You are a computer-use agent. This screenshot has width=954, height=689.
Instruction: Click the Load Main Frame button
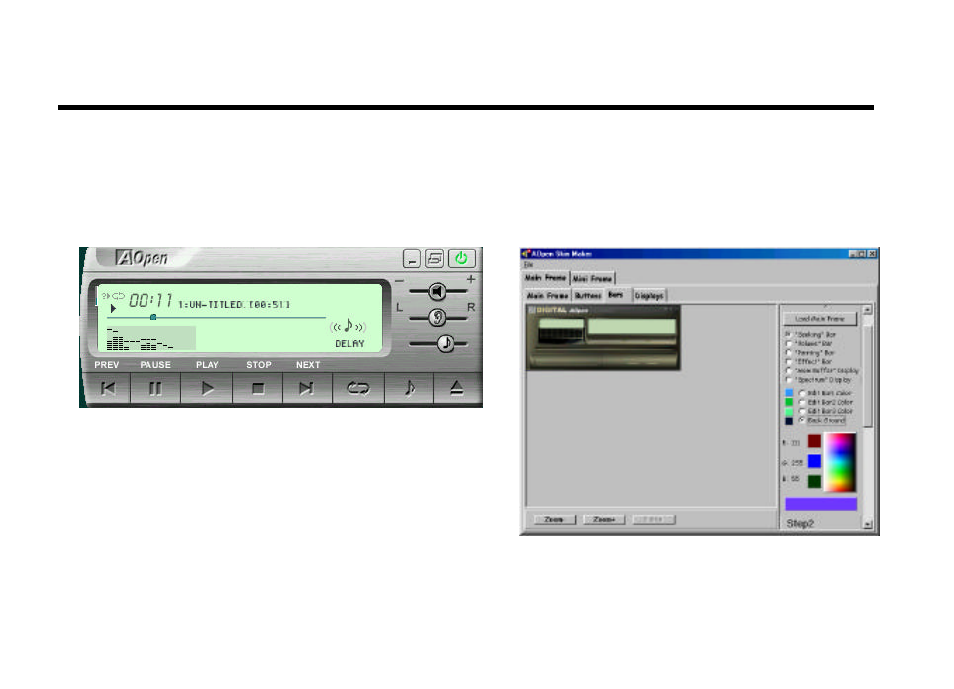tap(820, 318)
